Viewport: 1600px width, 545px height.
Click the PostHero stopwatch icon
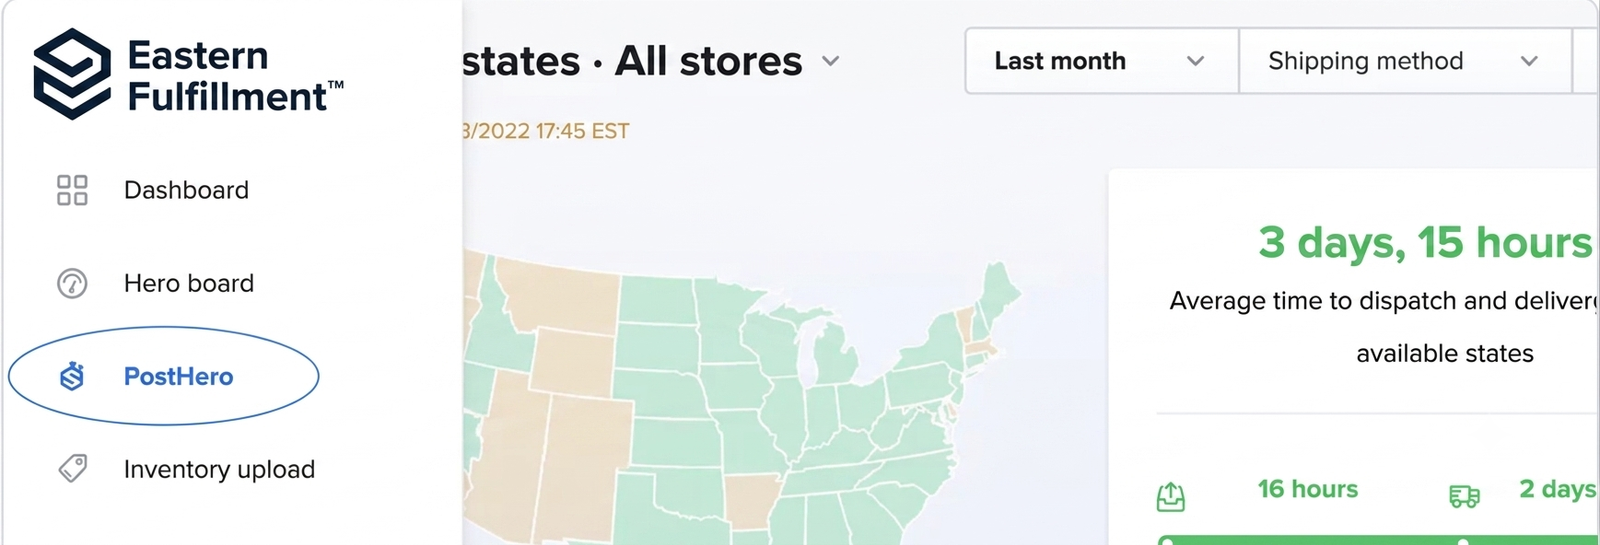pyautogui.click(x=72, y=376)
